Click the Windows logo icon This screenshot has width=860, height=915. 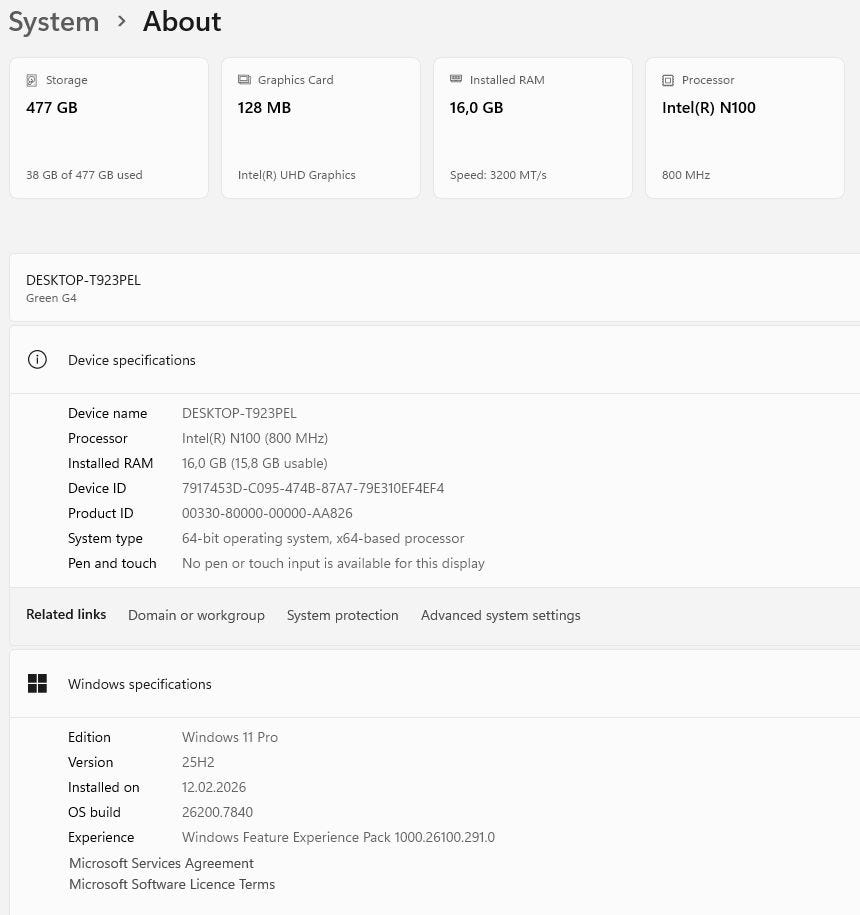tap(37, 684)
